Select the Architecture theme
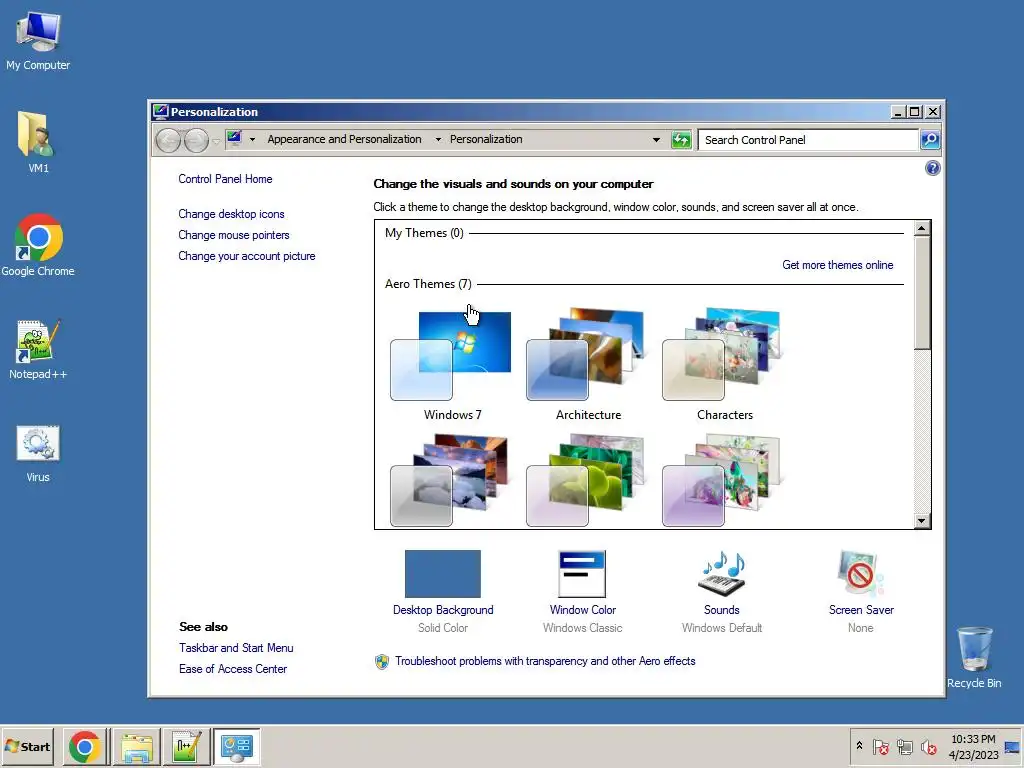 pos(588,366)
